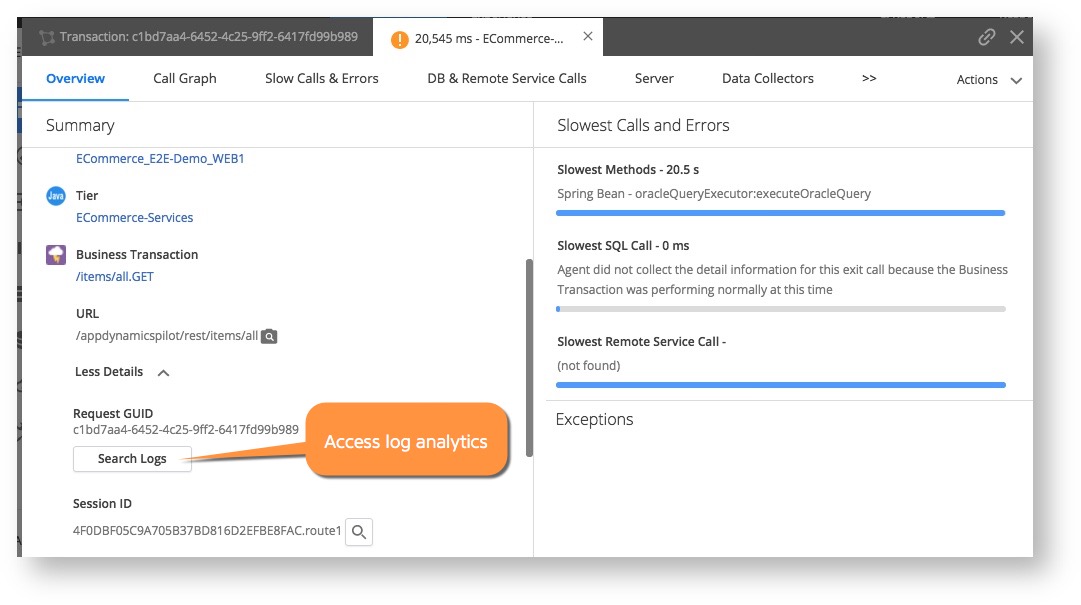Close the snapshot dialog with the X icon
Screen dimensions: 1081x605
pos(1017,37)
